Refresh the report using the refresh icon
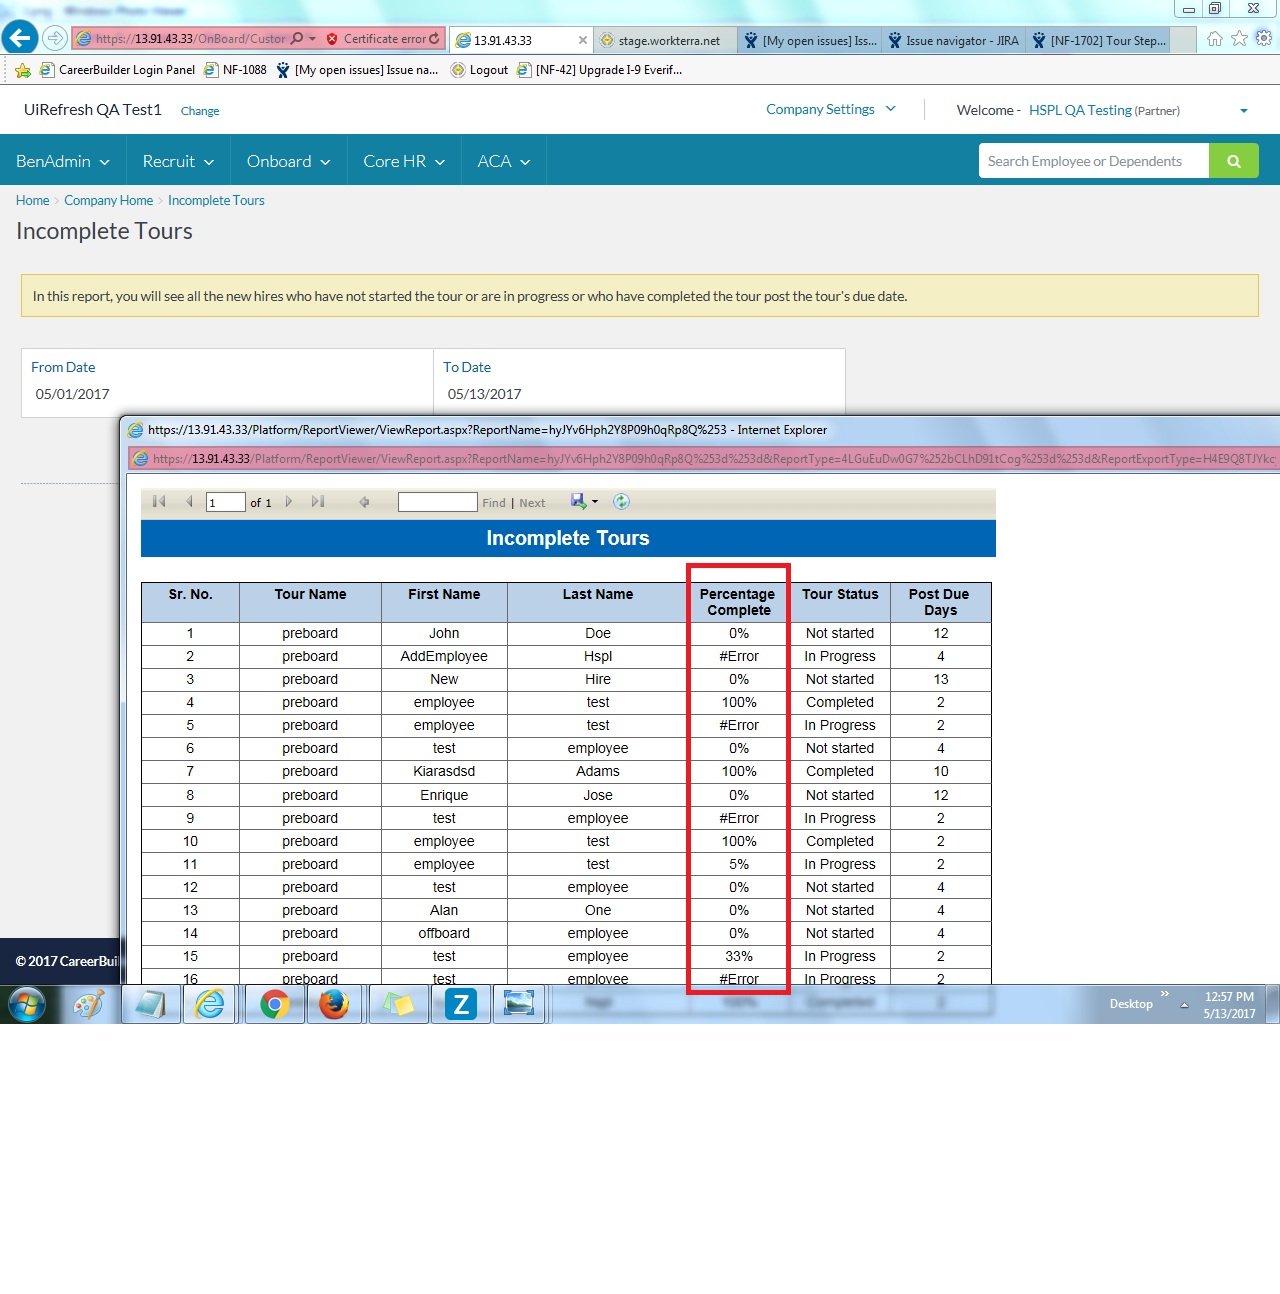 coord(621,502)
